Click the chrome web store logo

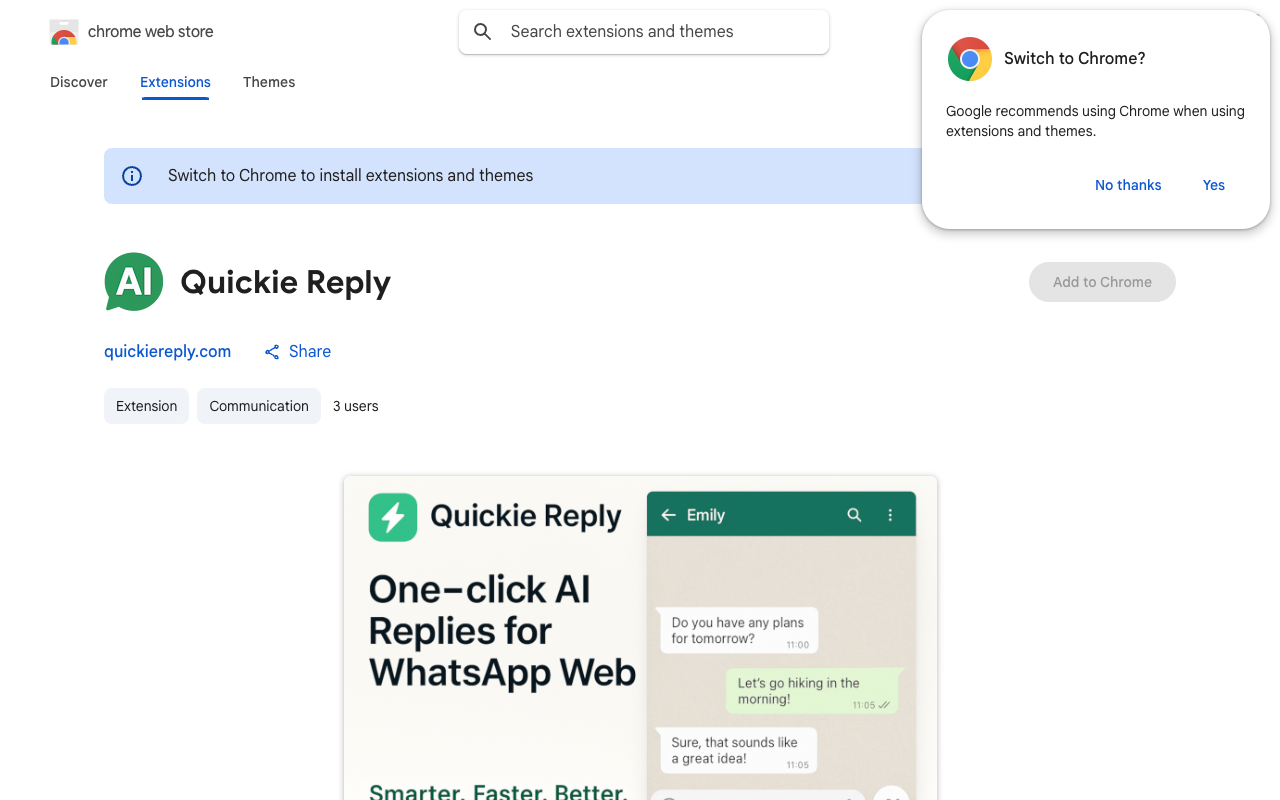pos(63,31)
